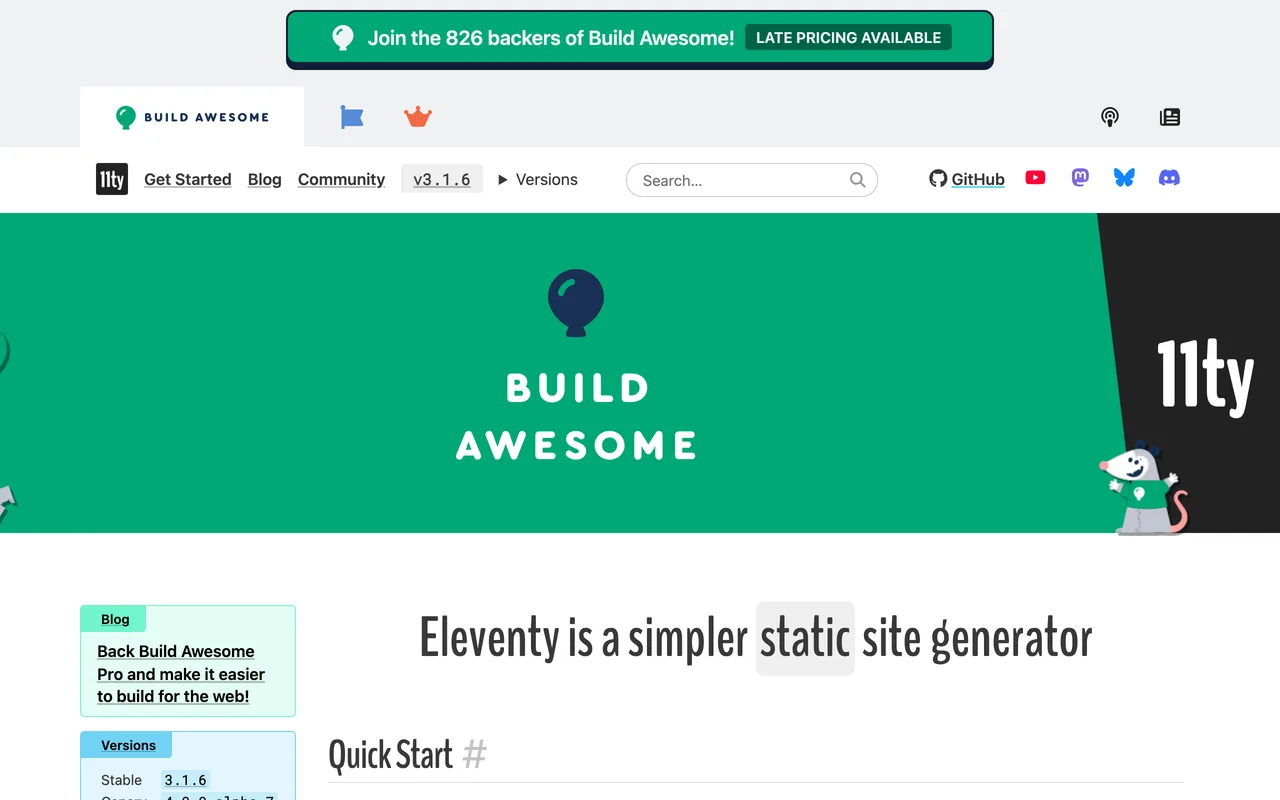The width and height of the screenshot is (1280, 800).
Task: Click the Blog label in the sidebar card
Action: (115, 619)
